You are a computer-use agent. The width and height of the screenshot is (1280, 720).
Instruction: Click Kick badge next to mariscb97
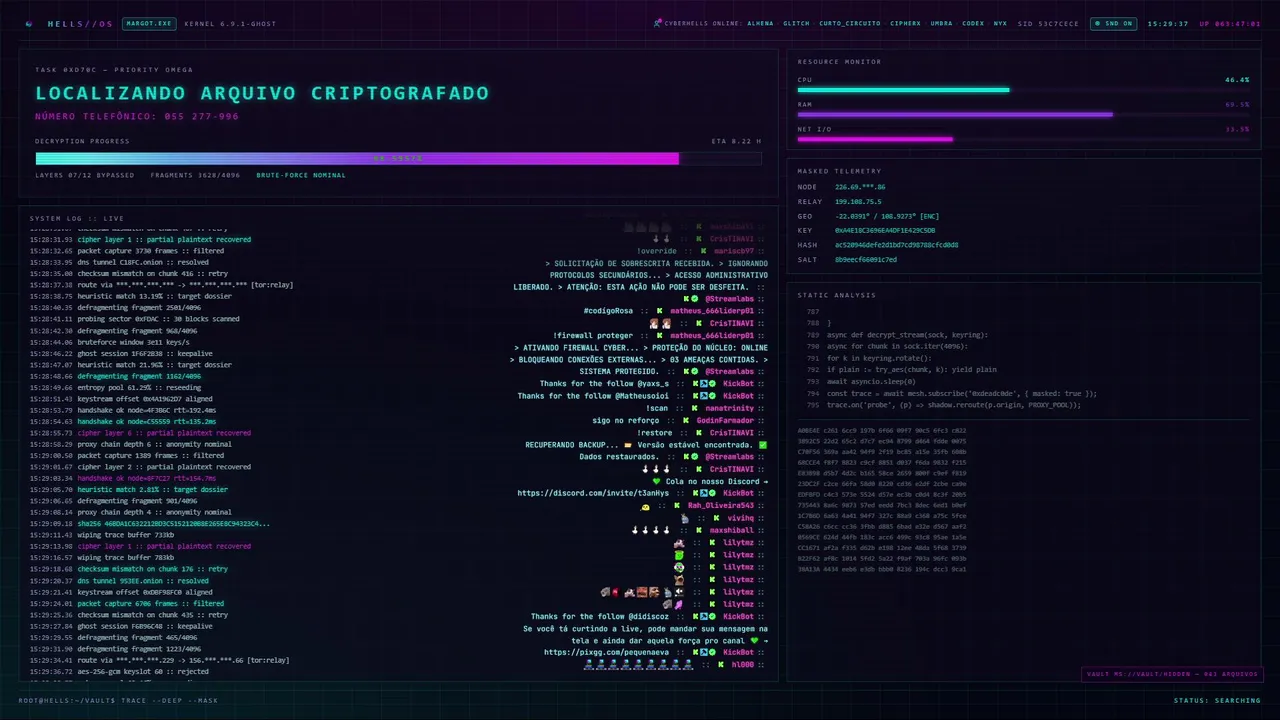pyautogui.click(x=703, y=251)
